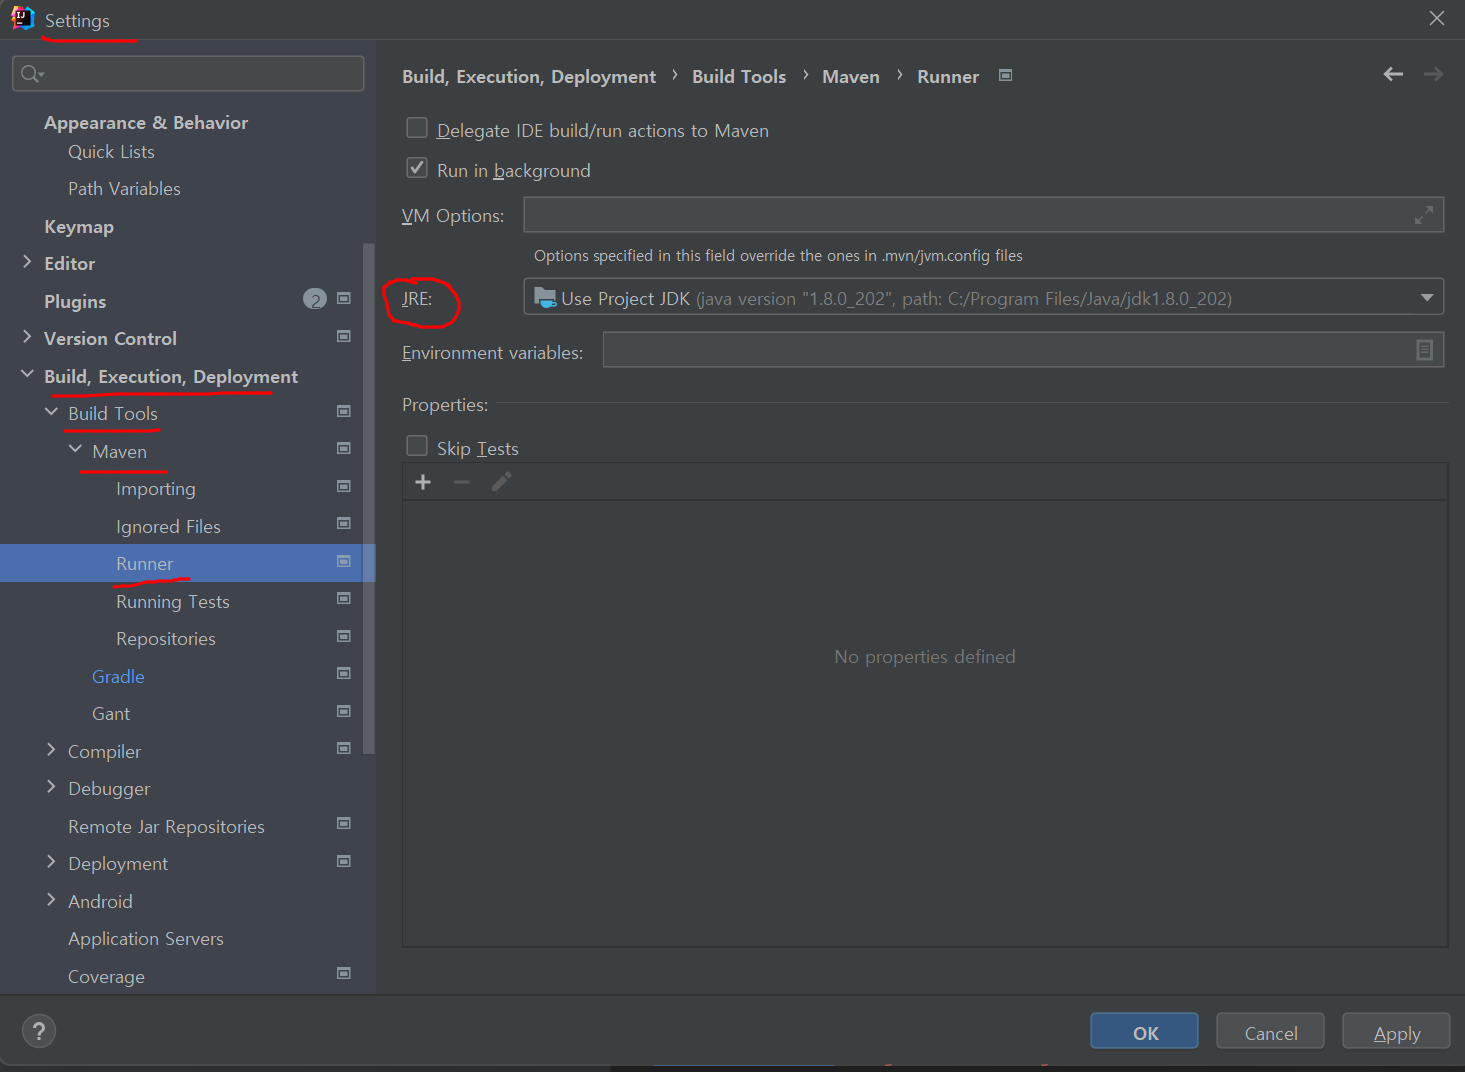The image size is (1465, 1072).
Task: Click project icon next to Compiler
Action: coord(344,749)
